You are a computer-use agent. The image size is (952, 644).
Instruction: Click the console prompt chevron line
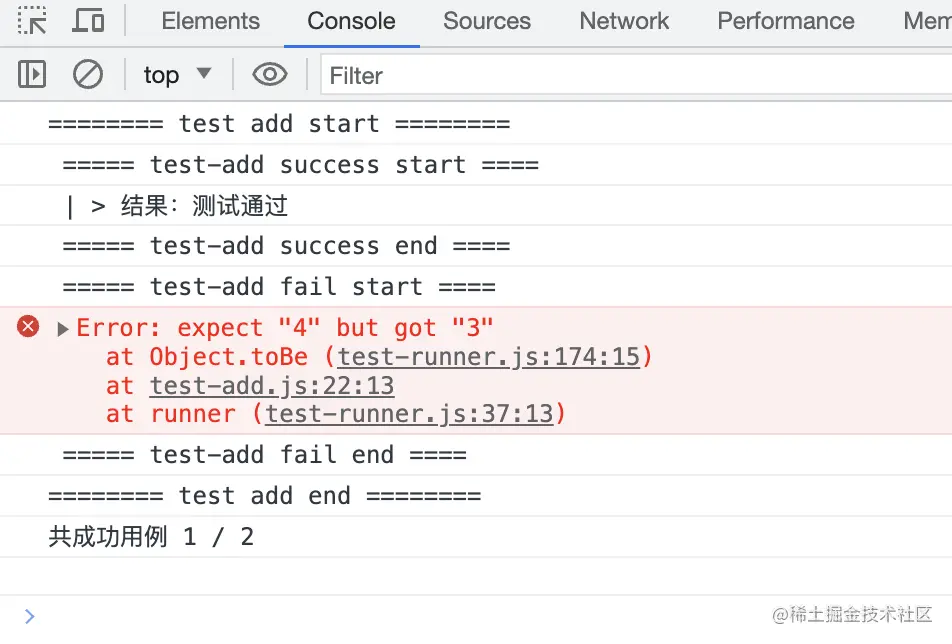(x=476, y=615)
